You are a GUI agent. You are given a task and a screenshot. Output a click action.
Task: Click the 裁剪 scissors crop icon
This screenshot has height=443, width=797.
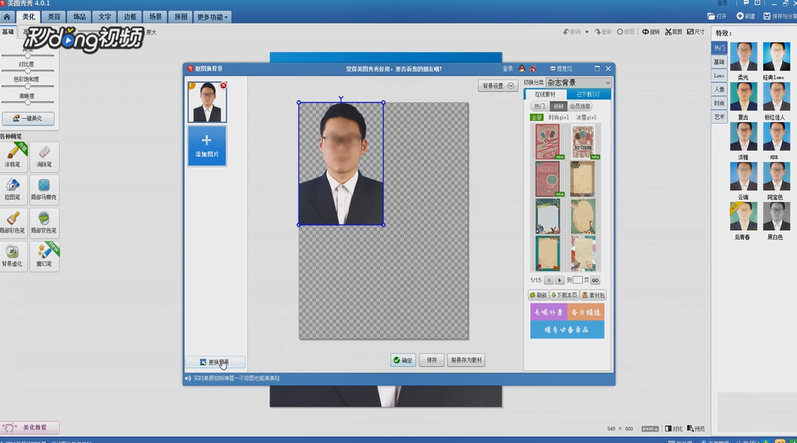point(673,31)
